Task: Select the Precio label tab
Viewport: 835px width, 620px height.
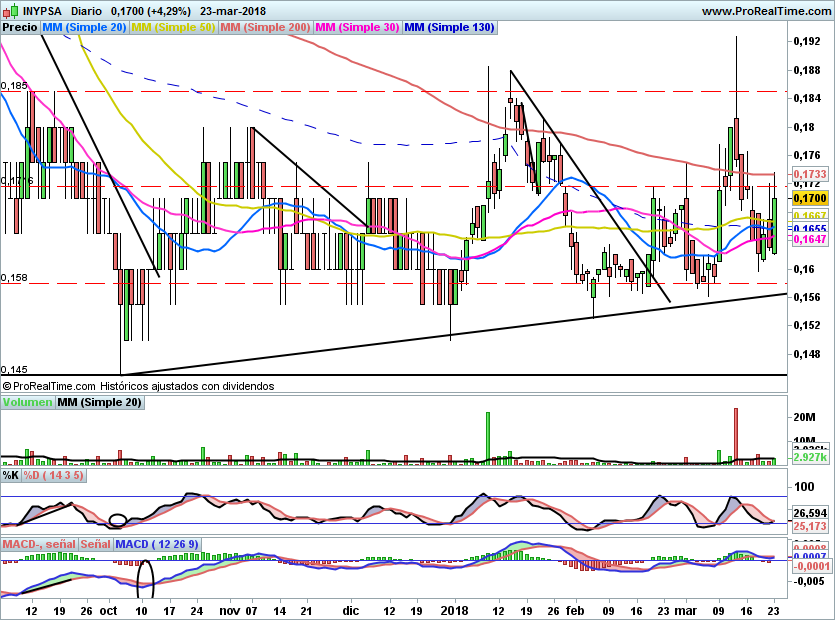Action: (20, 27)
